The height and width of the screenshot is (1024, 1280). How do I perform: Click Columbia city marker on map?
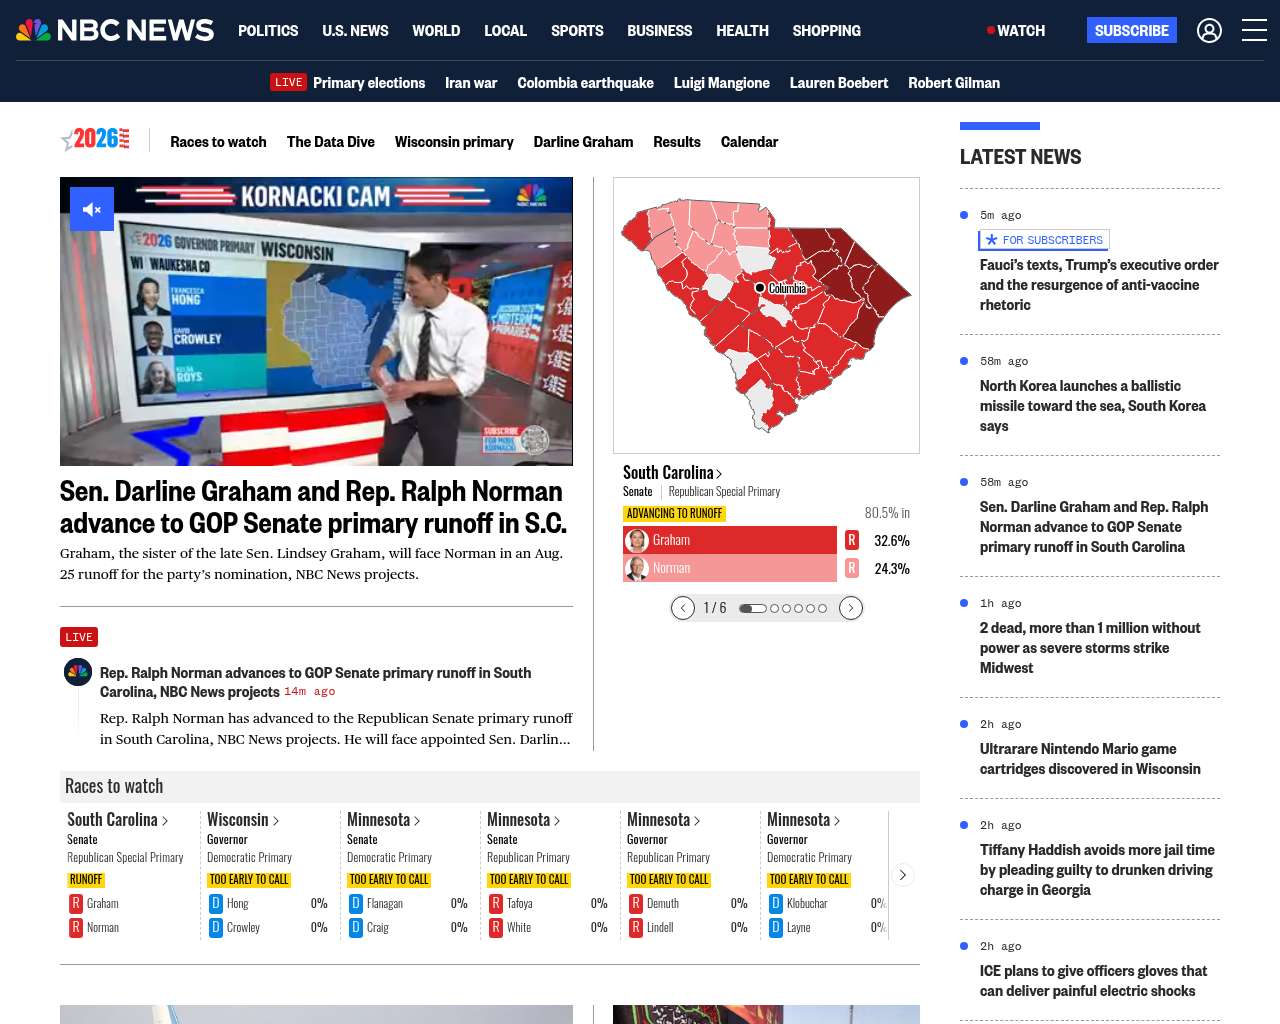coord(760,288)
